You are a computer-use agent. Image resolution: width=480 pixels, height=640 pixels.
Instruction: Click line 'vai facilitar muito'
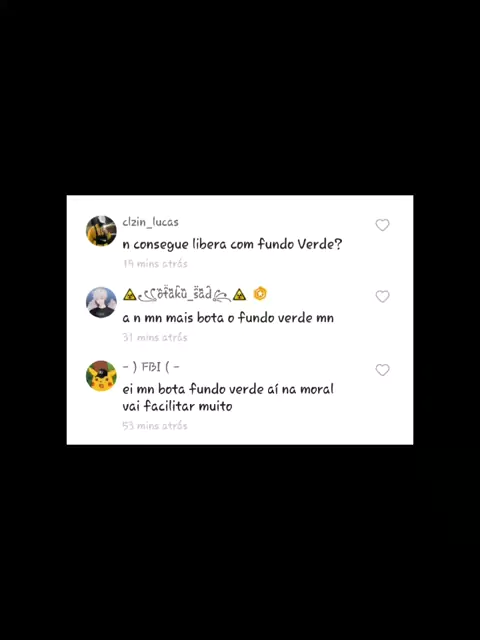(177, 407)
